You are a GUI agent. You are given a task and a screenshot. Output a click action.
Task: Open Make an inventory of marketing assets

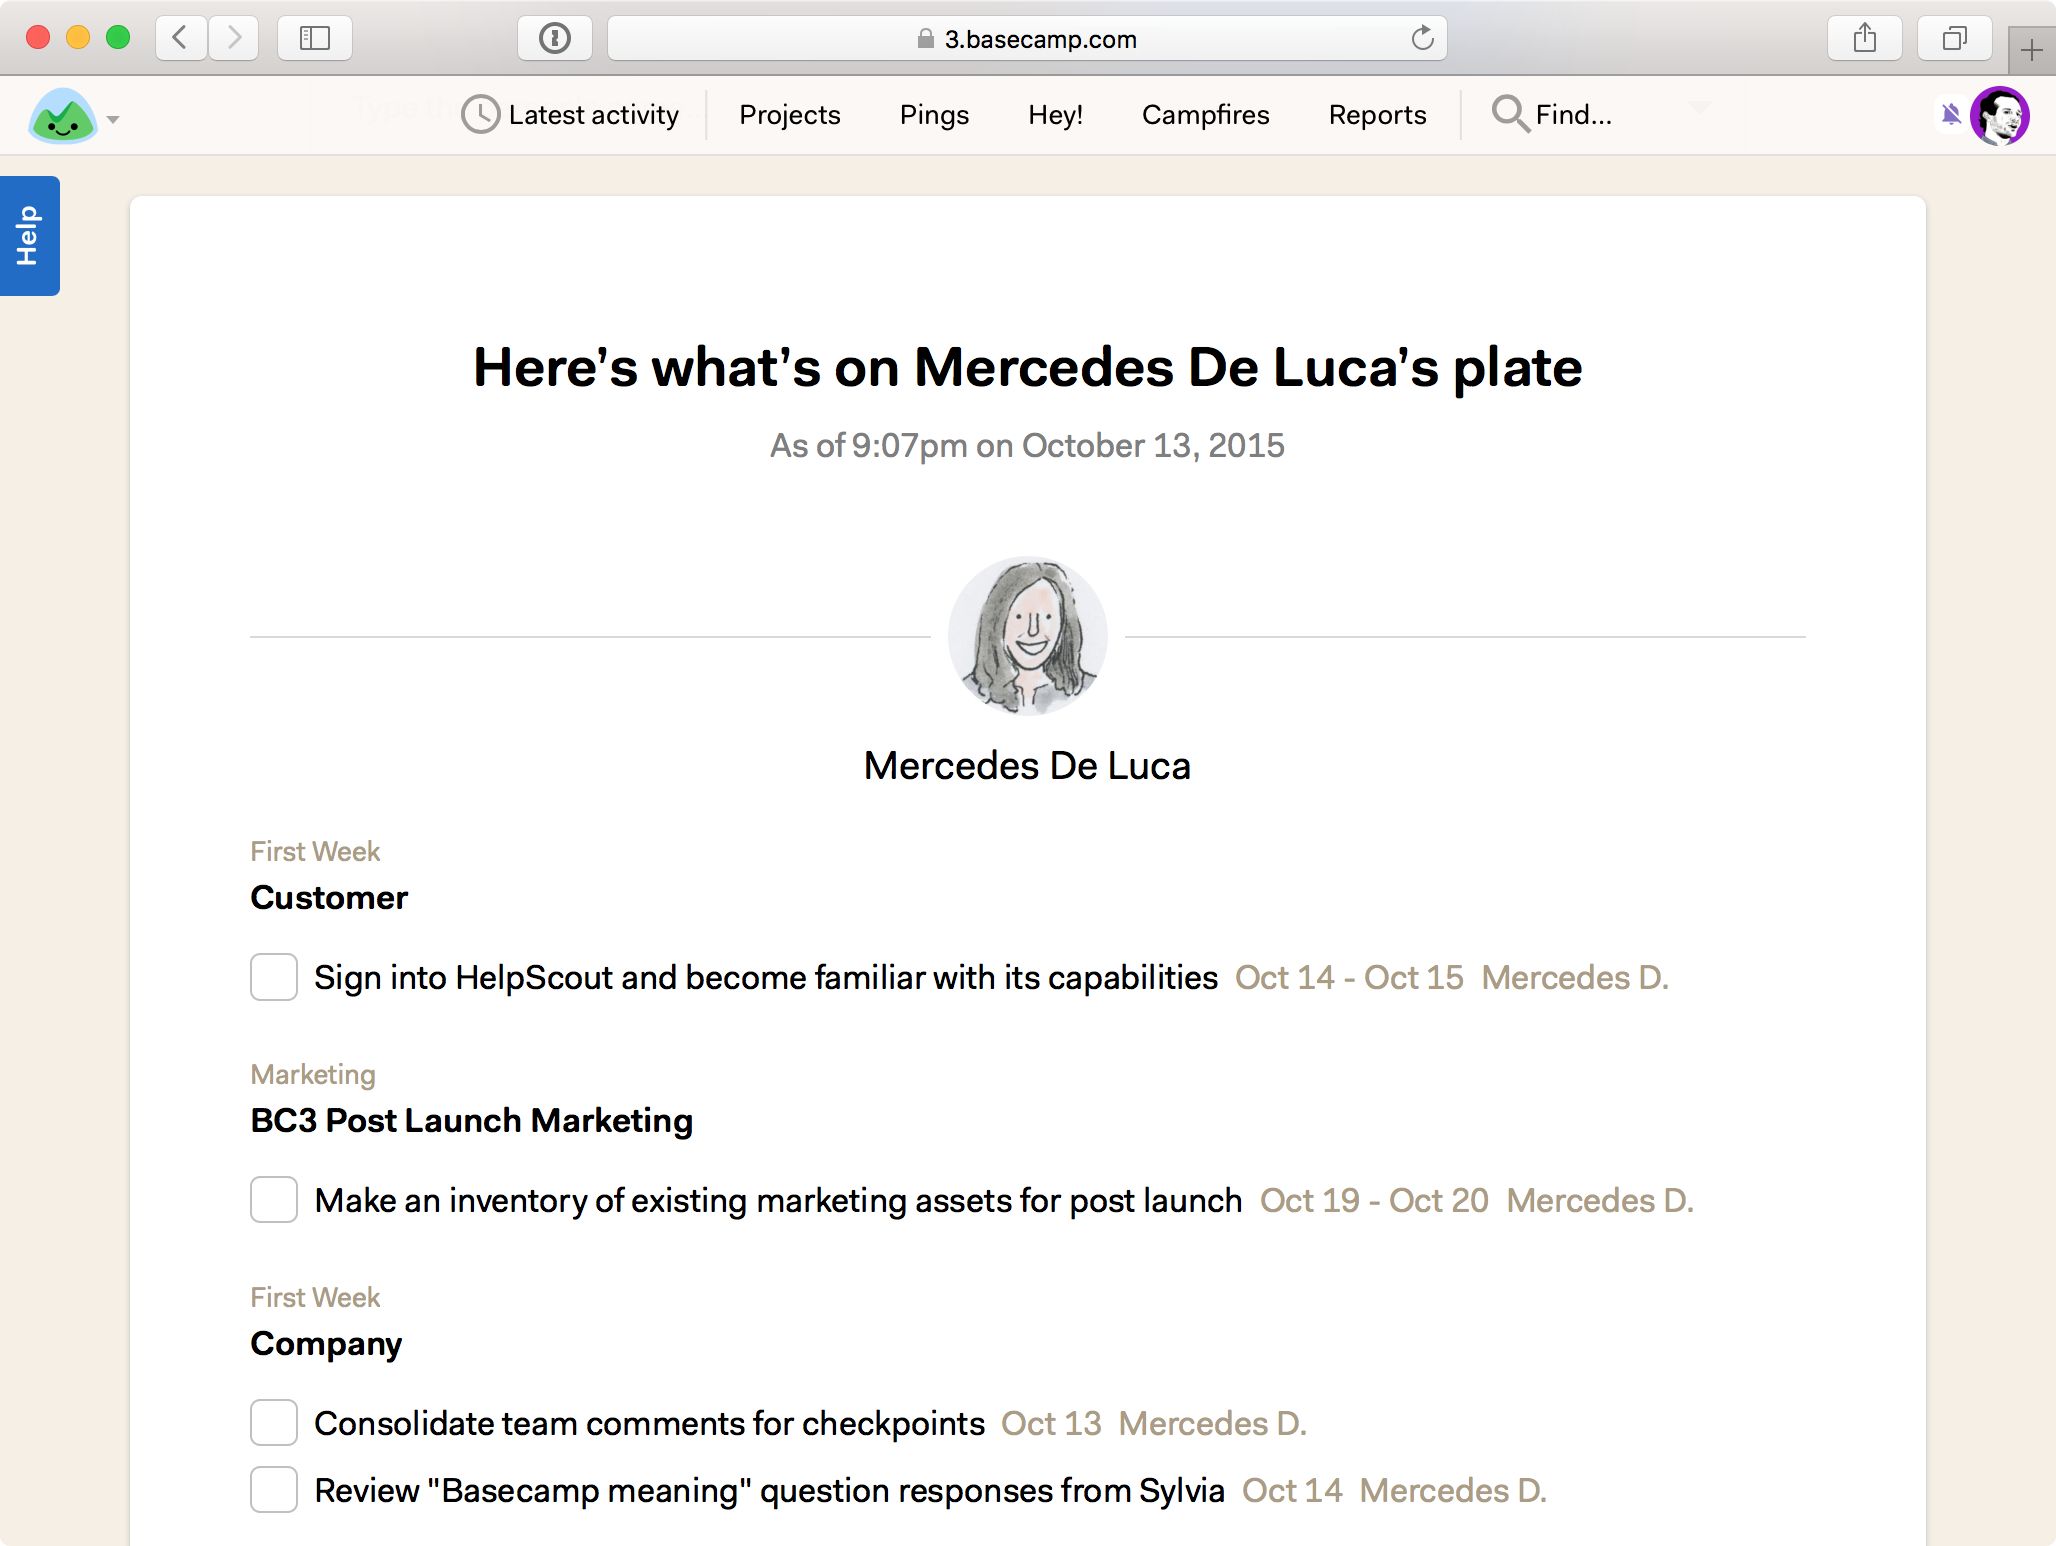[778, 1200]
